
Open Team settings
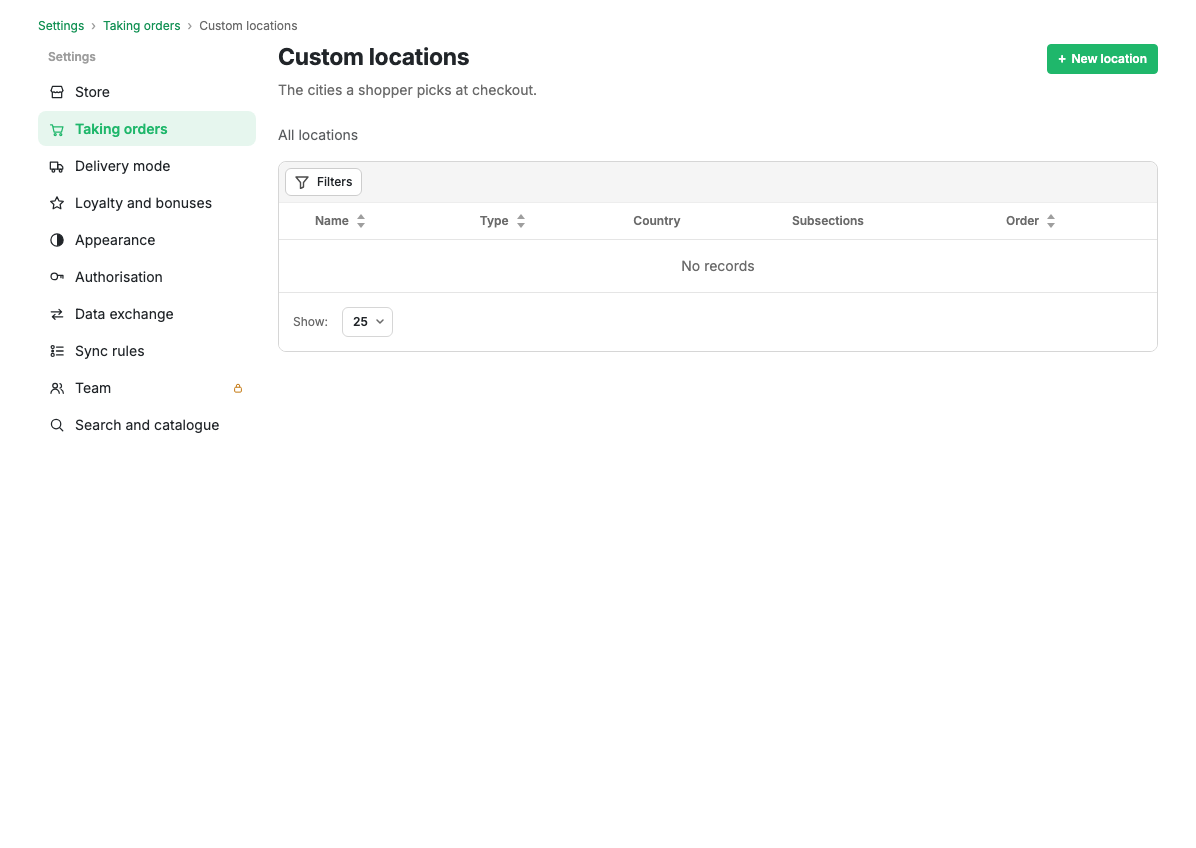(x=146, y=388)
